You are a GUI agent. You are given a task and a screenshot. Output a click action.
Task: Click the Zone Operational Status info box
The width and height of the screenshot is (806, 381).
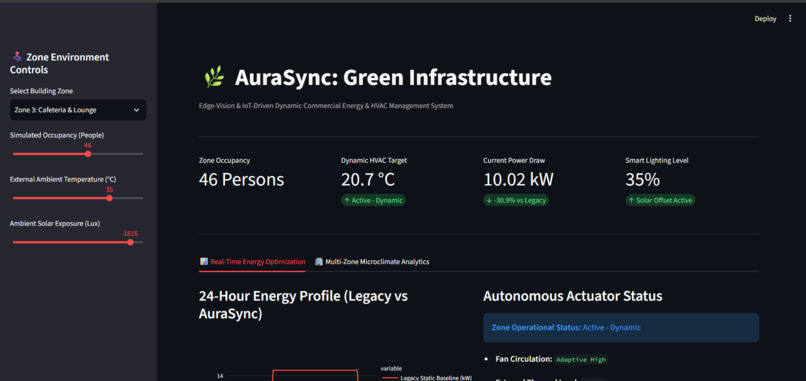(621, 328)
